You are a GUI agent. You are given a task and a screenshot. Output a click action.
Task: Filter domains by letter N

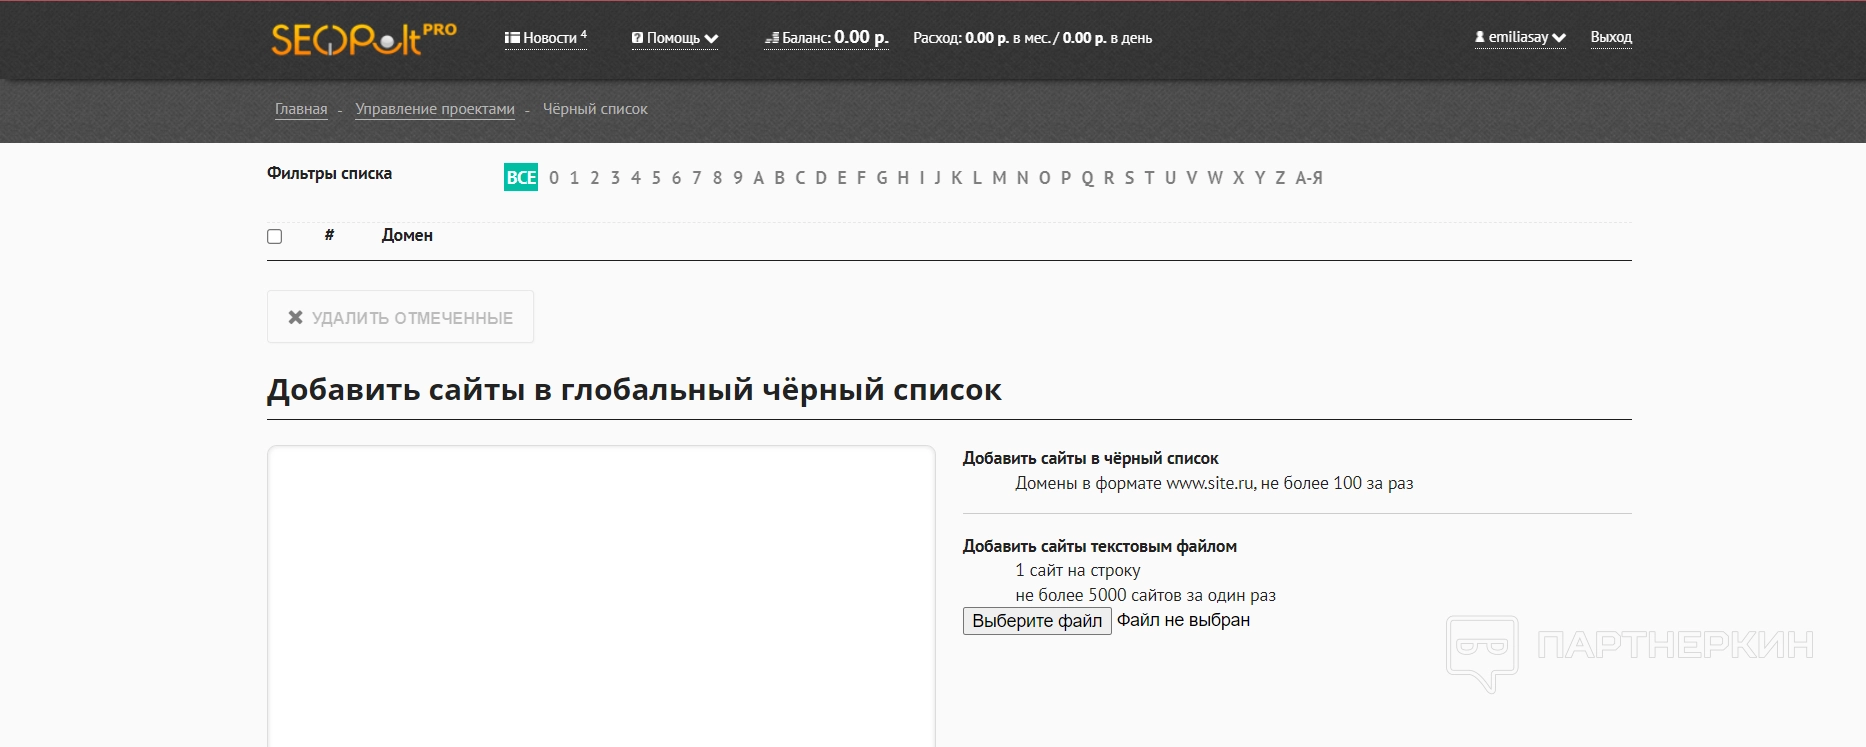(1022, 178)
